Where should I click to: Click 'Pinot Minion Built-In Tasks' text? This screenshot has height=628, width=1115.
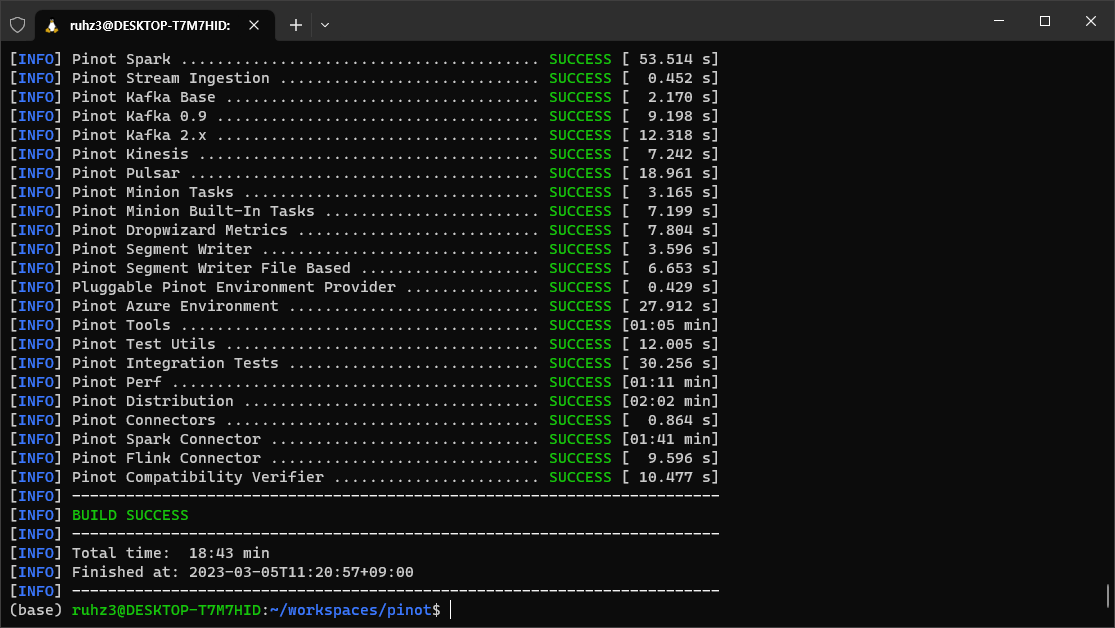pos(193,211)
